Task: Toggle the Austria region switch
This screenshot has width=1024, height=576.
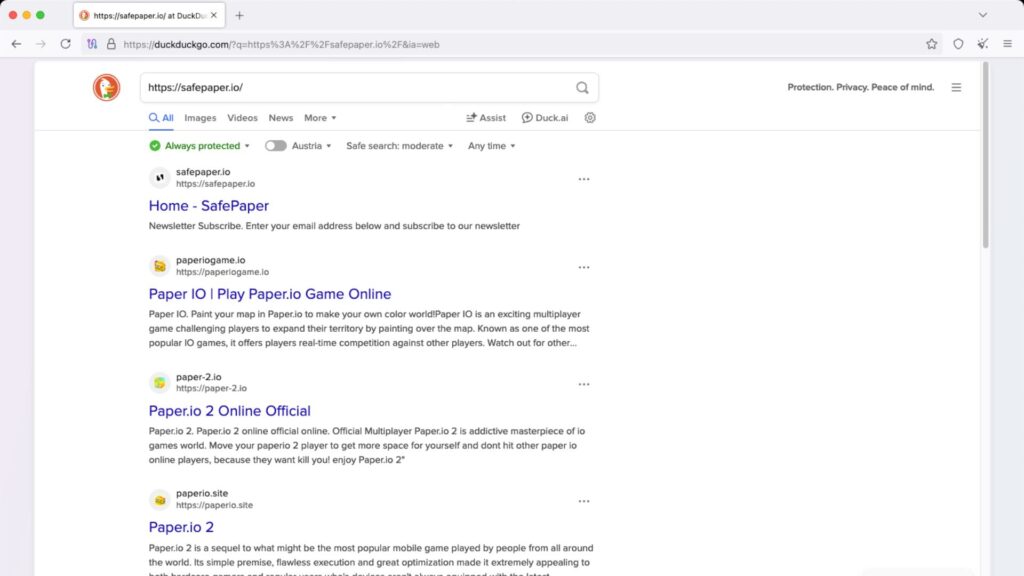Action: (276, 146)
